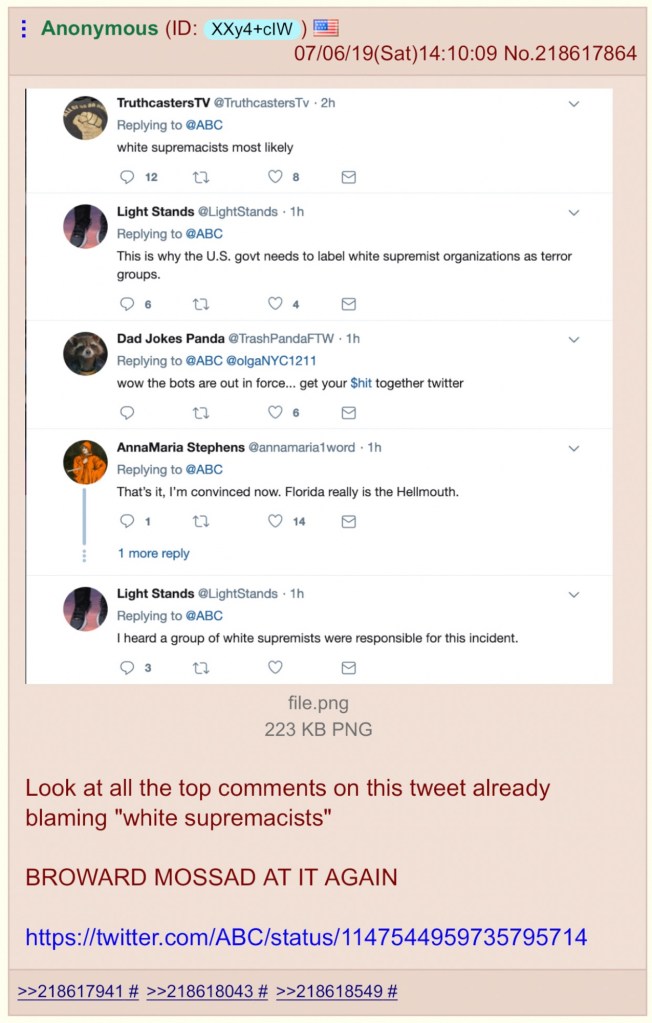Image resolution: width=652 pixels, height=1023 pixels.
Task: Expand the '1 more reply' thread
Action: (153, 553)
